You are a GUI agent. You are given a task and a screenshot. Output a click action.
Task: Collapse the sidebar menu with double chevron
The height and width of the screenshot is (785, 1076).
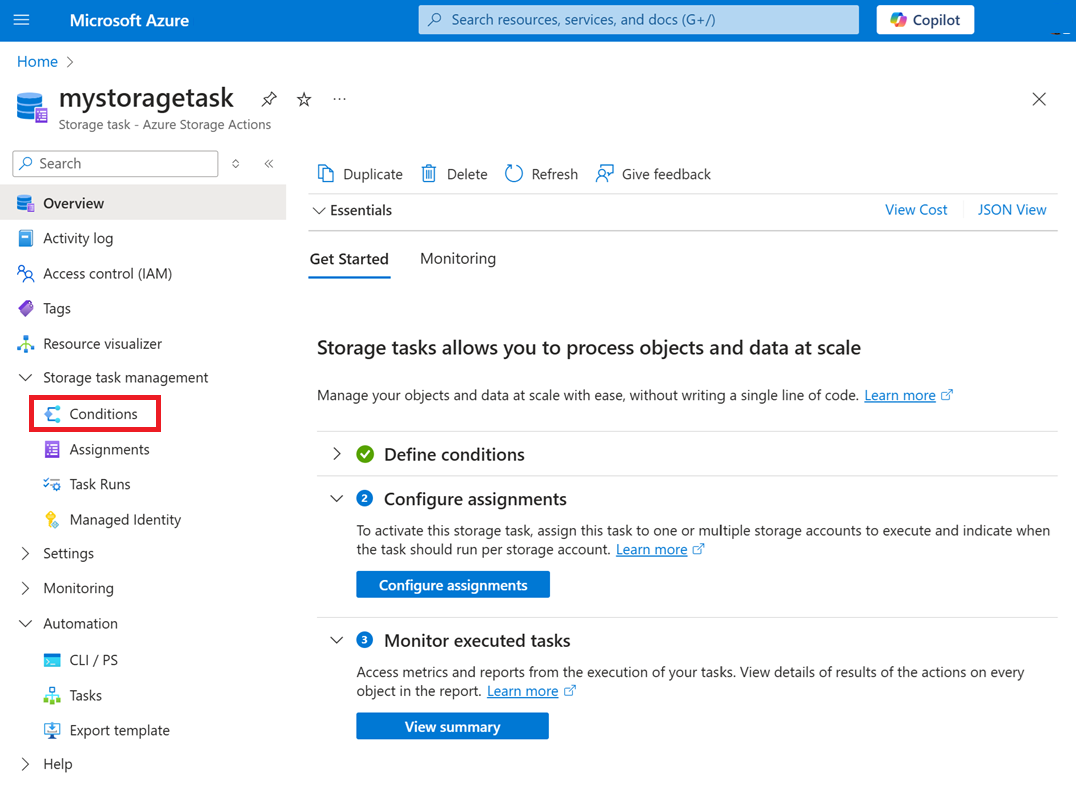click(269, 163)
